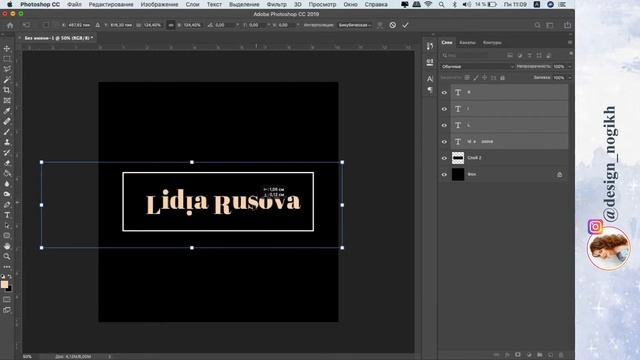This screenshot has height=360, width=640.
Task: Select the Zoom tool
Action: [7, 256]
